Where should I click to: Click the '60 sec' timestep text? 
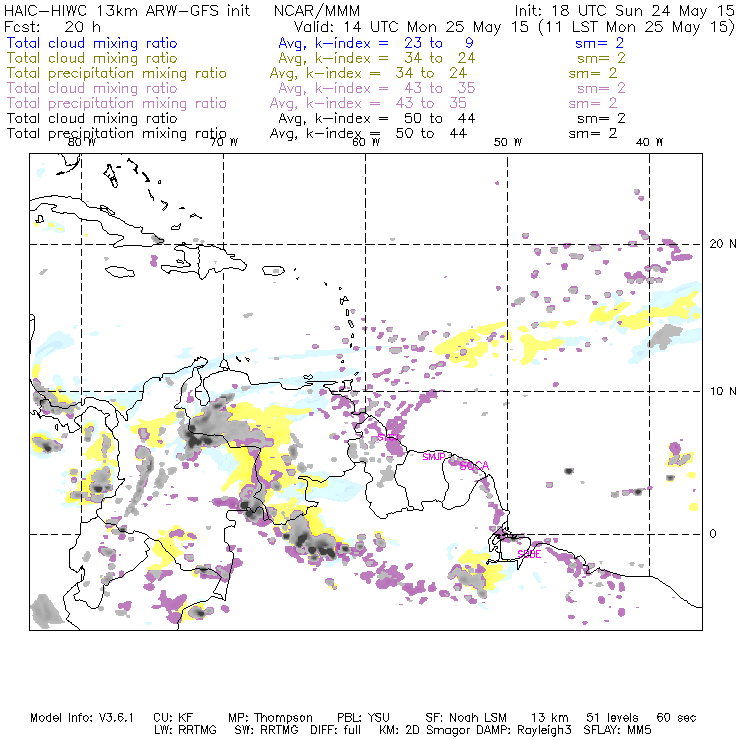(x=676, y=718)
